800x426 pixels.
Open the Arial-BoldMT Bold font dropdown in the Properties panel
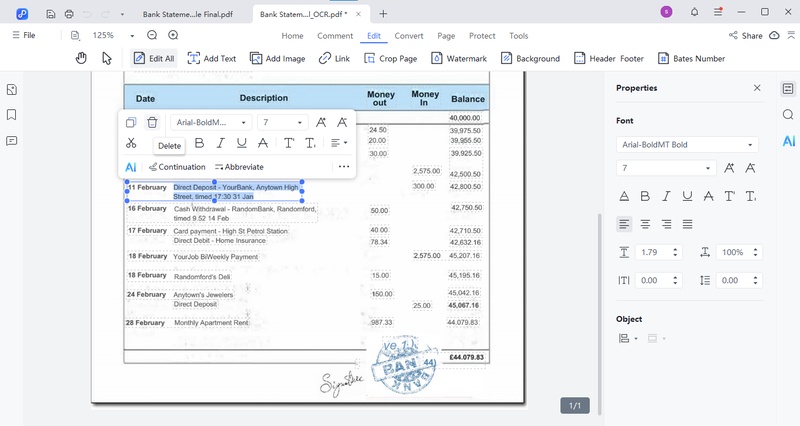pyautogui.click(x=687, y=145)
